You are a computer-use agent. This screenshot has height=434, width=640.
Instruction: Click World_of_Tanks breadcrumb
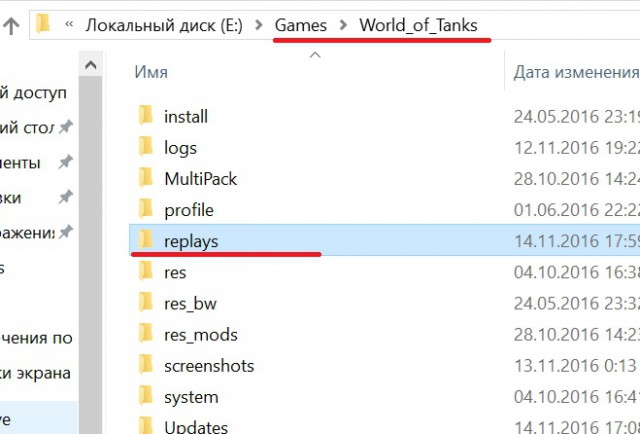[x=418, y=25]
